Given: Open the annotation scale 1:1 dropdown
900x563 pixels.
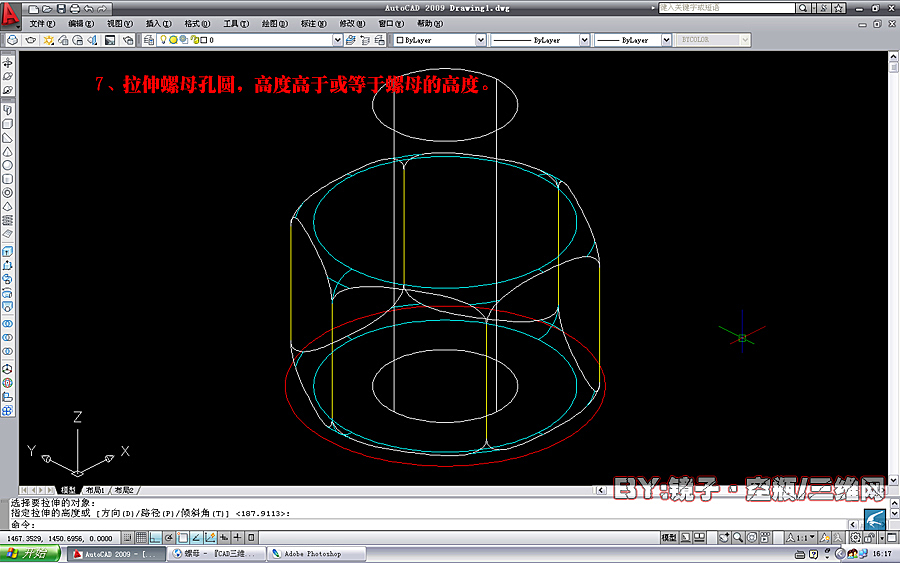Looking at the screenshot, I should click(x=801, y=538).
